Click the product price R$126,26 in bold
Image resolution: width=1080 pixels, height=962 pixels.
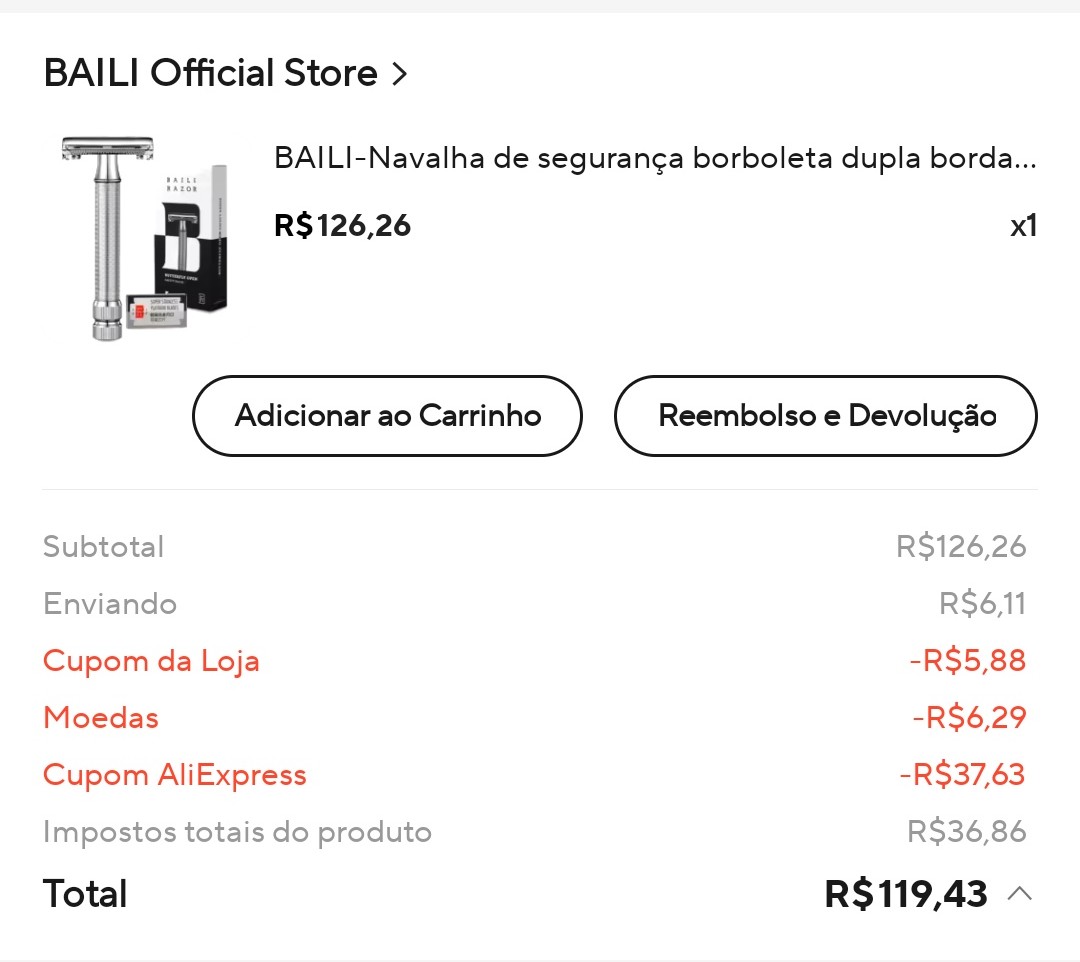click(342, 225)
